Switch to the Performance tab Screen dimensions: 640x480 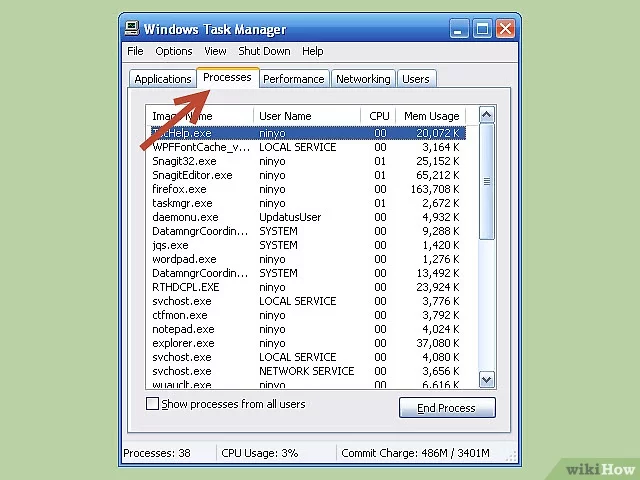click(293, 79)
